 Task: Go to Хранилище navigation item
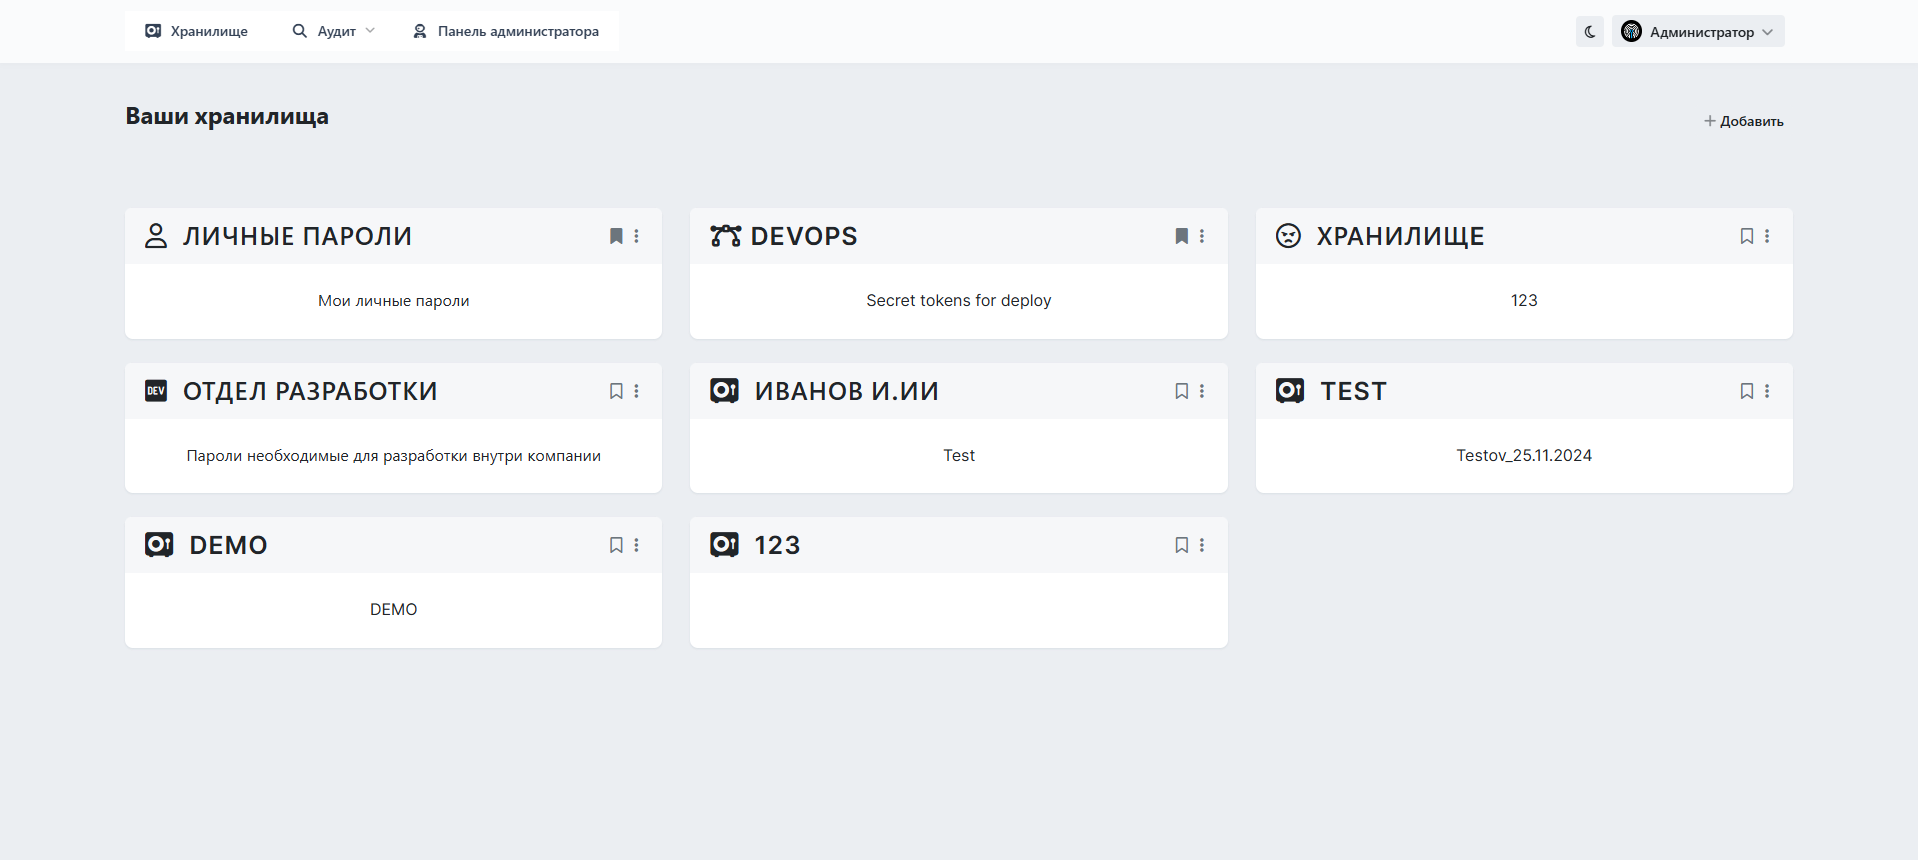pos(197,31)
